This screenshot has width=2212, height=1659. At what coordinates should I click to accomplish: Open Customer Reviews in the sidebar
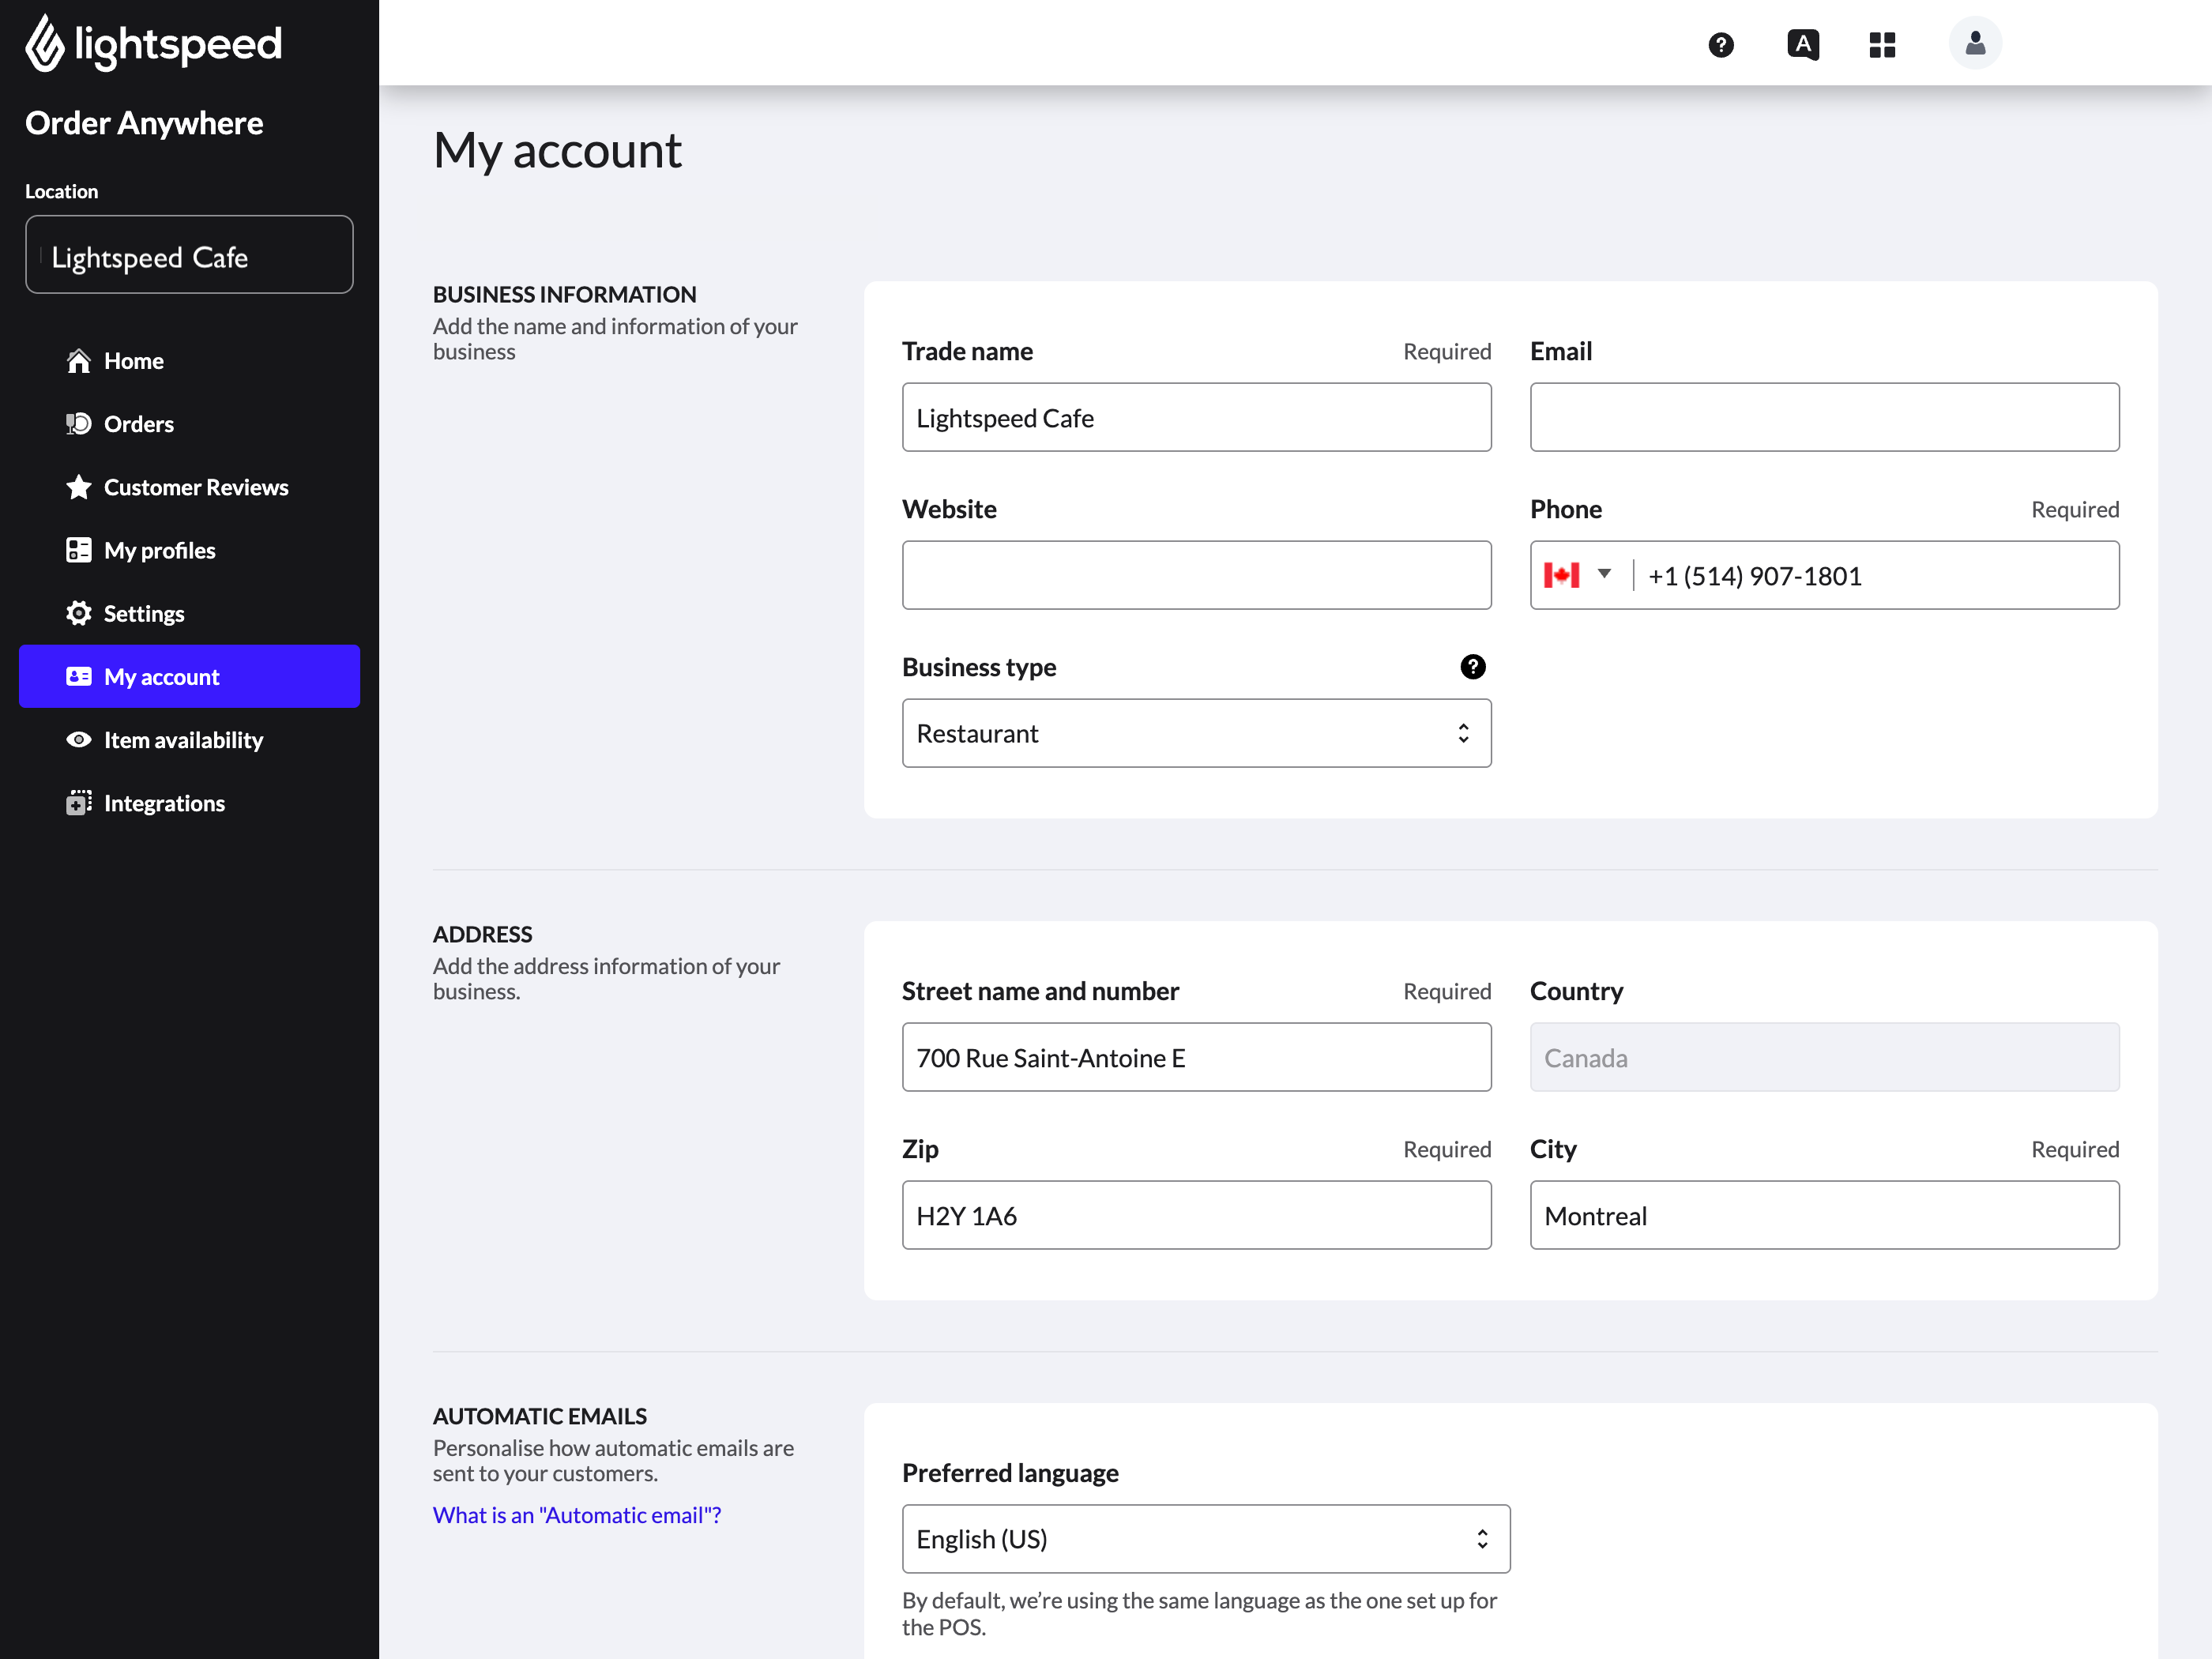pyautogui.click(x=195, y=487)
